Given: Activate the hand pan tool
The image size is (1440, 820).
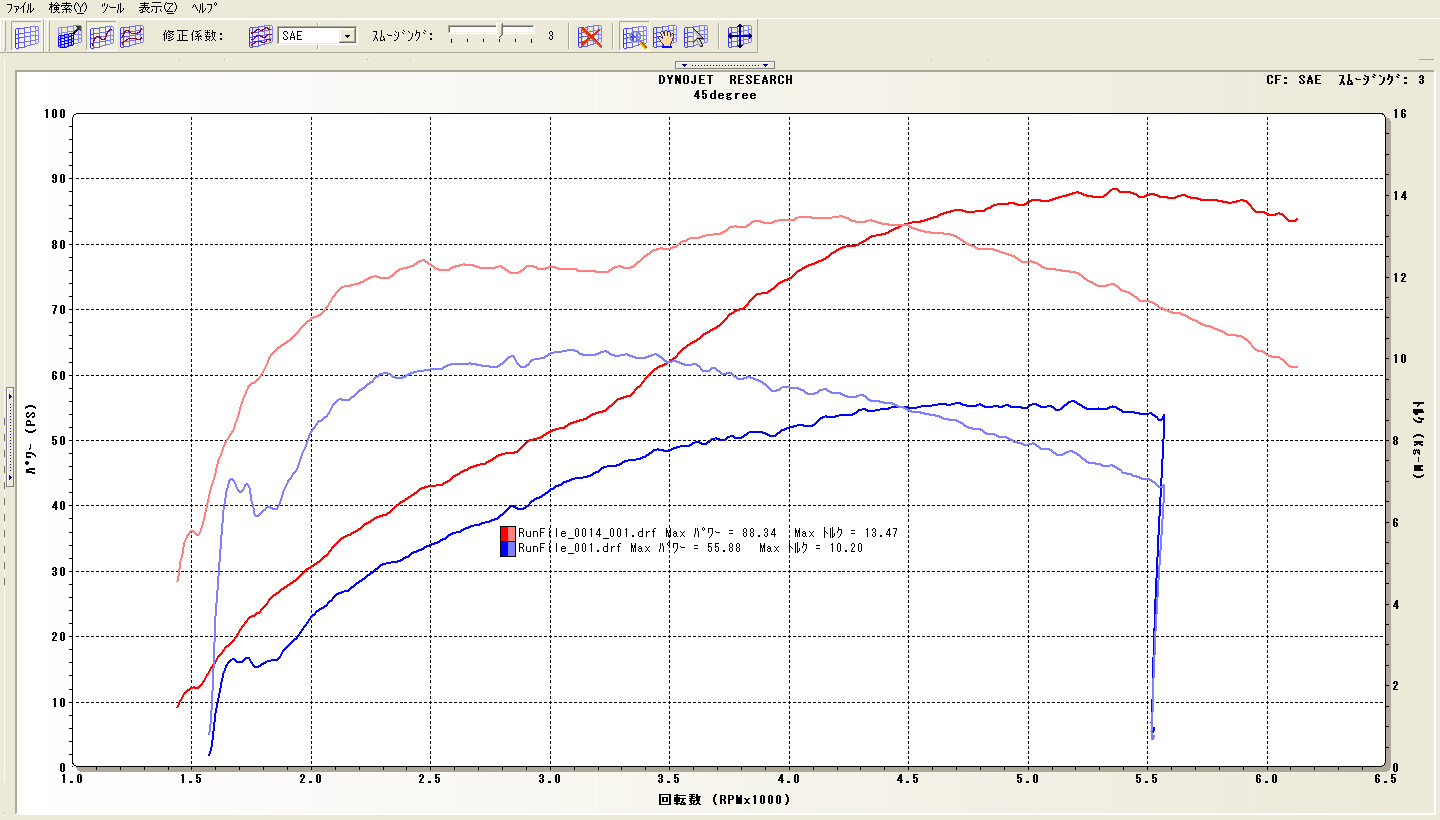Looking at the screenshot, I should point(665,37).
